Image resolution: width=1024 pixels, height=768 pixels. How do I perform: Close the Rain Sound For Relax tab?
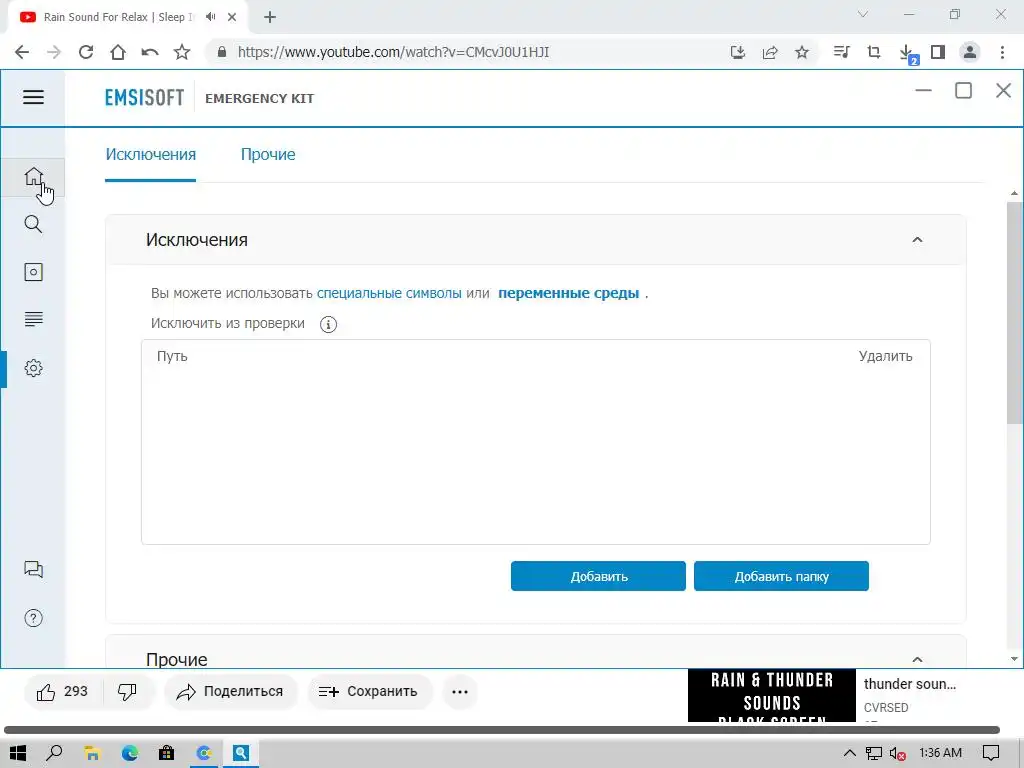tap(232, 17)
